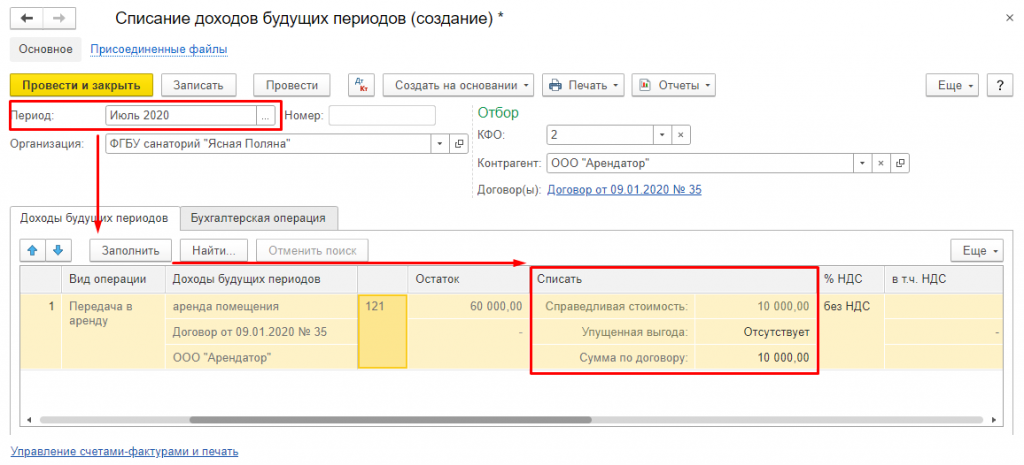Click the back navigation arrow

(x=26, y=18)
